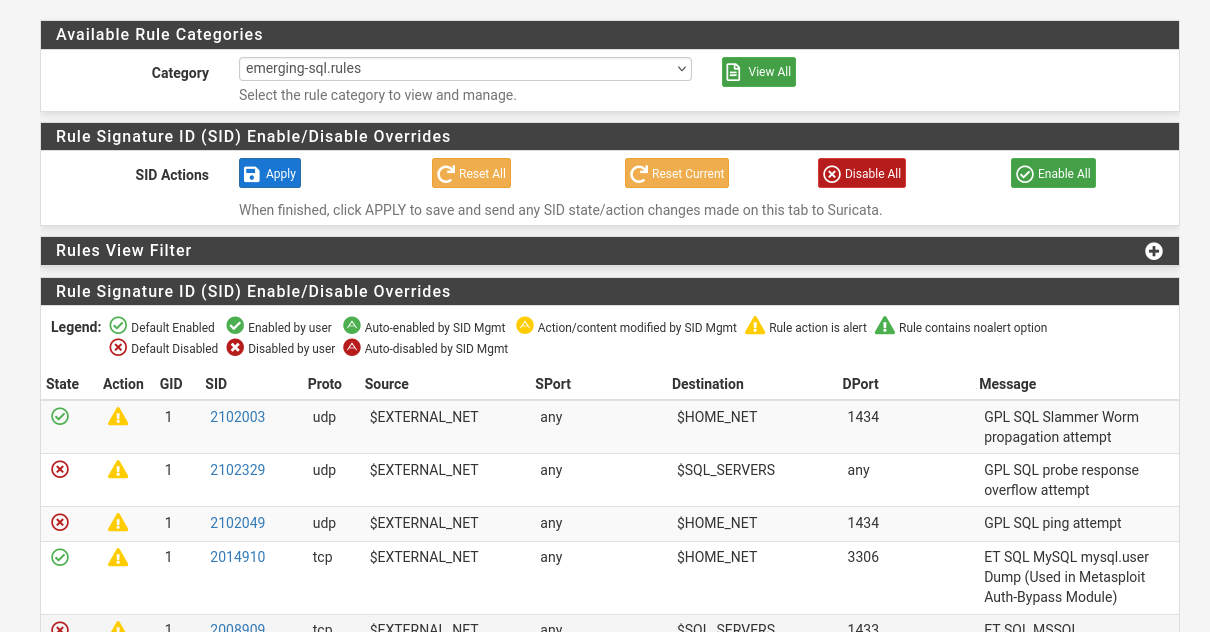Viewport: 1210px width, 632px height.
Task: Click $EXTERNAL_NET source for SID 2102049
Action: pyautogui.click(x=424, y=523)
